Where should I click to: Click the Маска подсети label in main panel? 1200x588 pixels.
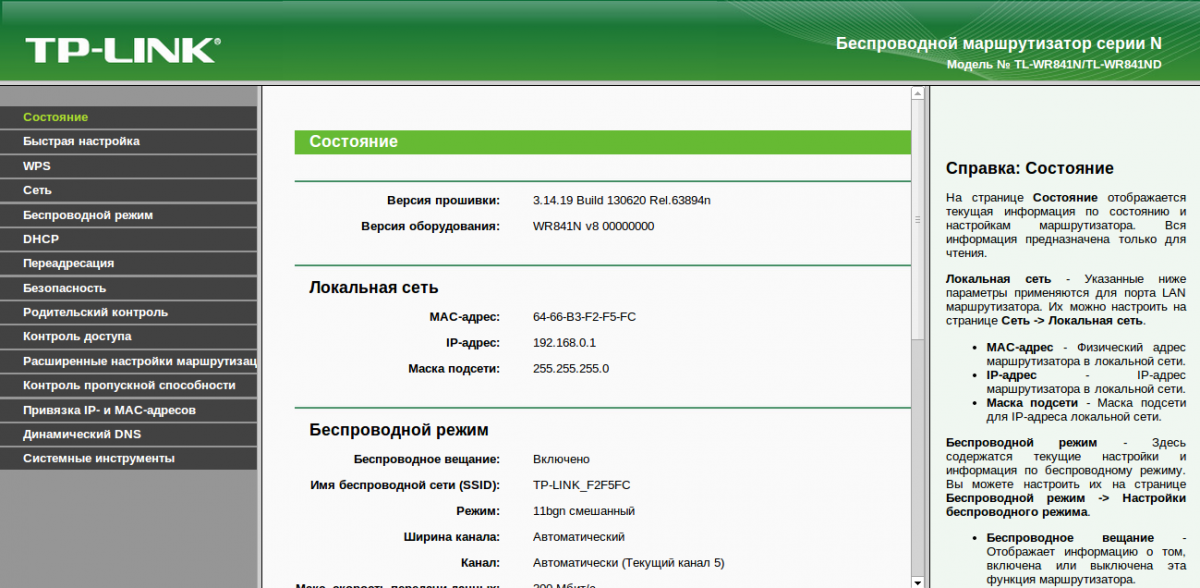(x=454, y=368)
